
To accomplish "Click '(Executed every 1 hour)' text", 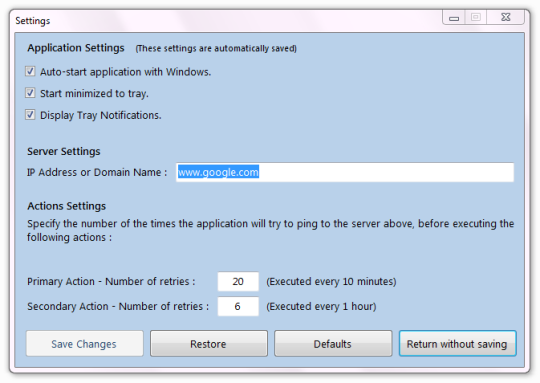I will coord(321,306).
